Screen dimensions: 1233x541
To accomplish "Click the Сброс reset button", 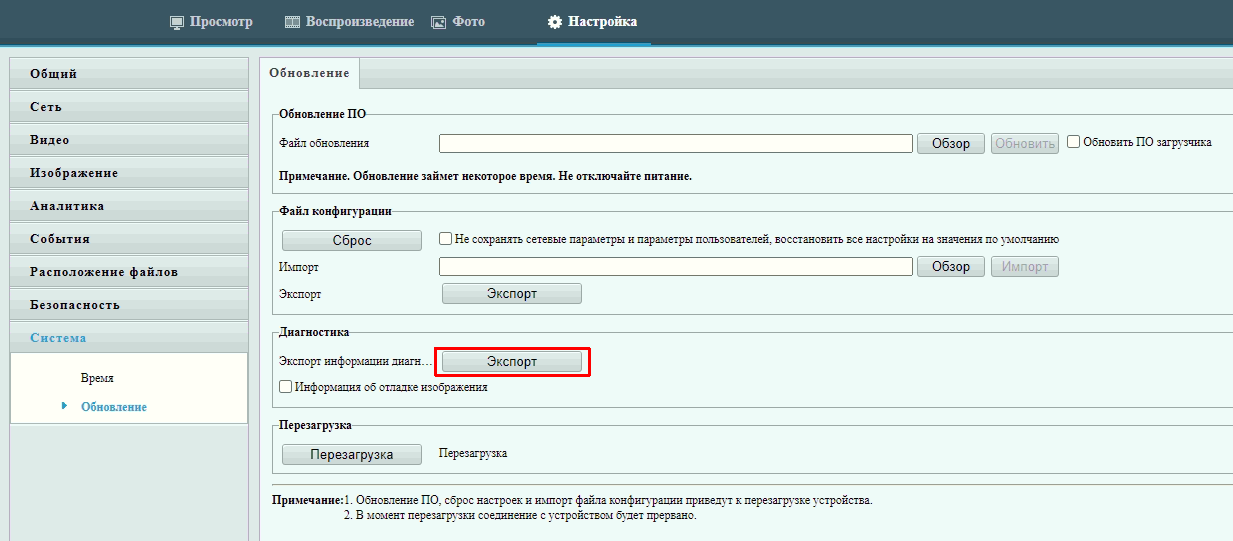I will click(x=352, y=241).
